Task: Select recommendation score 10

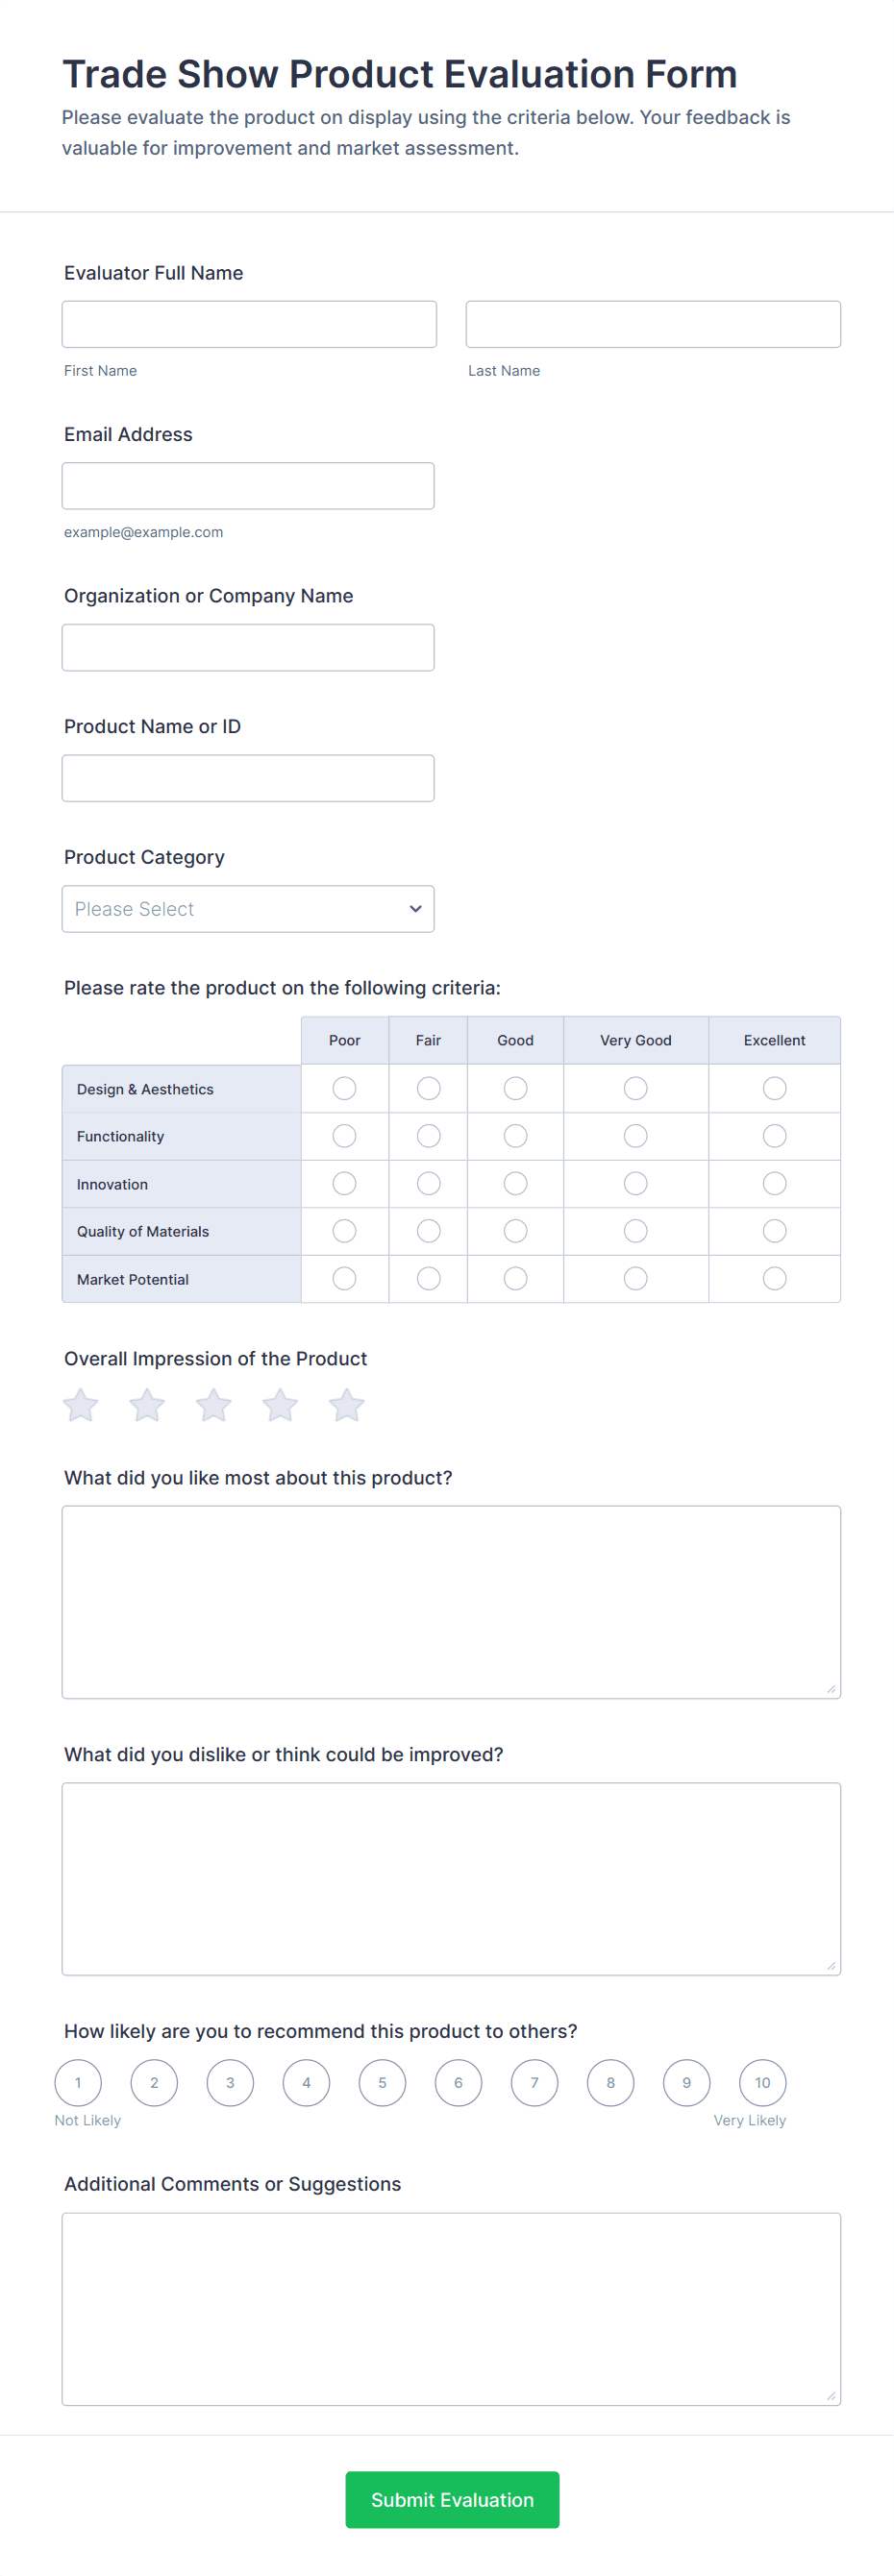Action: coord(762,2083)
